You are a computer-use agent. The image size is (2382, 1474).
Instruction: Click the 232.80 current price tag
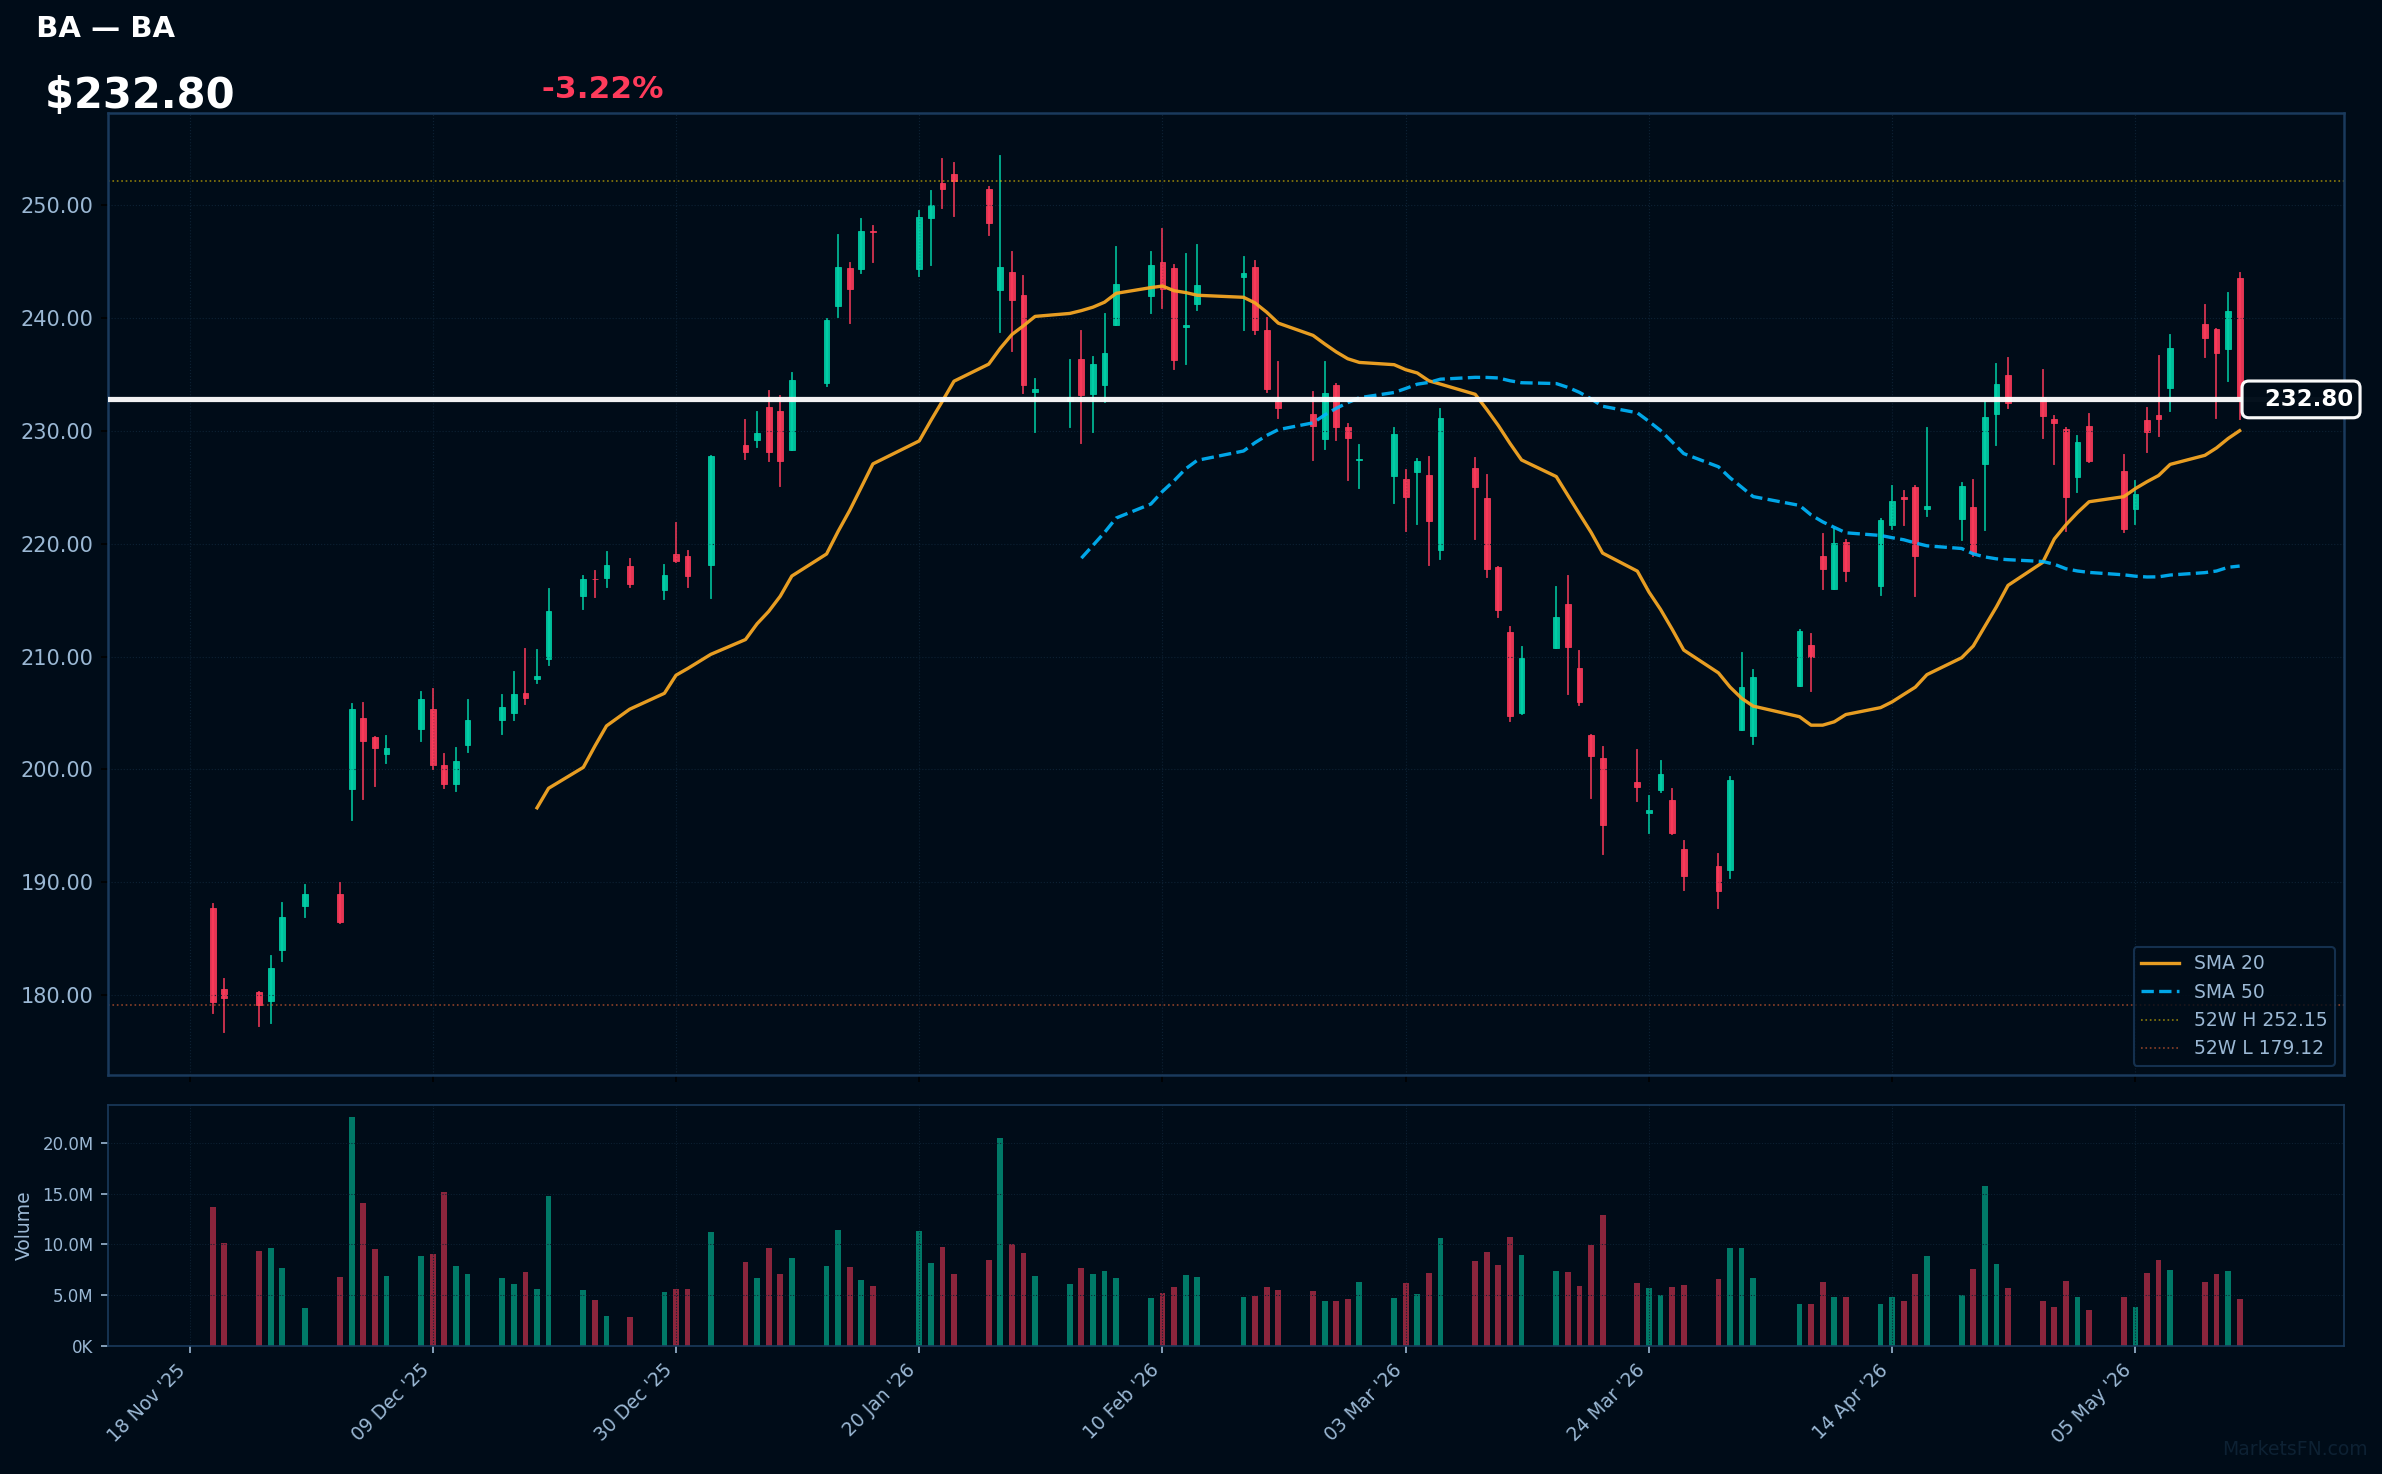[2300, 399]
